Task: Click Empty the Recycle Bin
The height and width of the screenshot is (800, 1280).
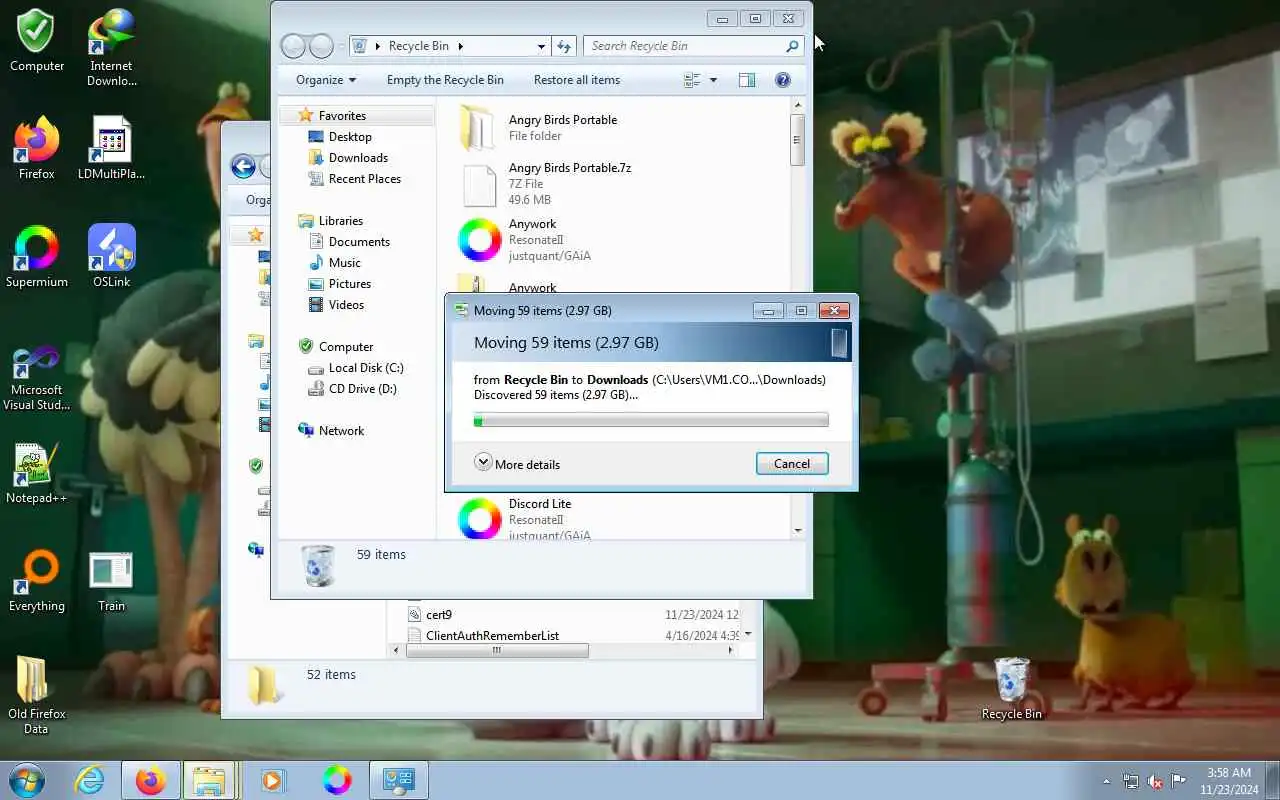Action: [x=445, y=80]
